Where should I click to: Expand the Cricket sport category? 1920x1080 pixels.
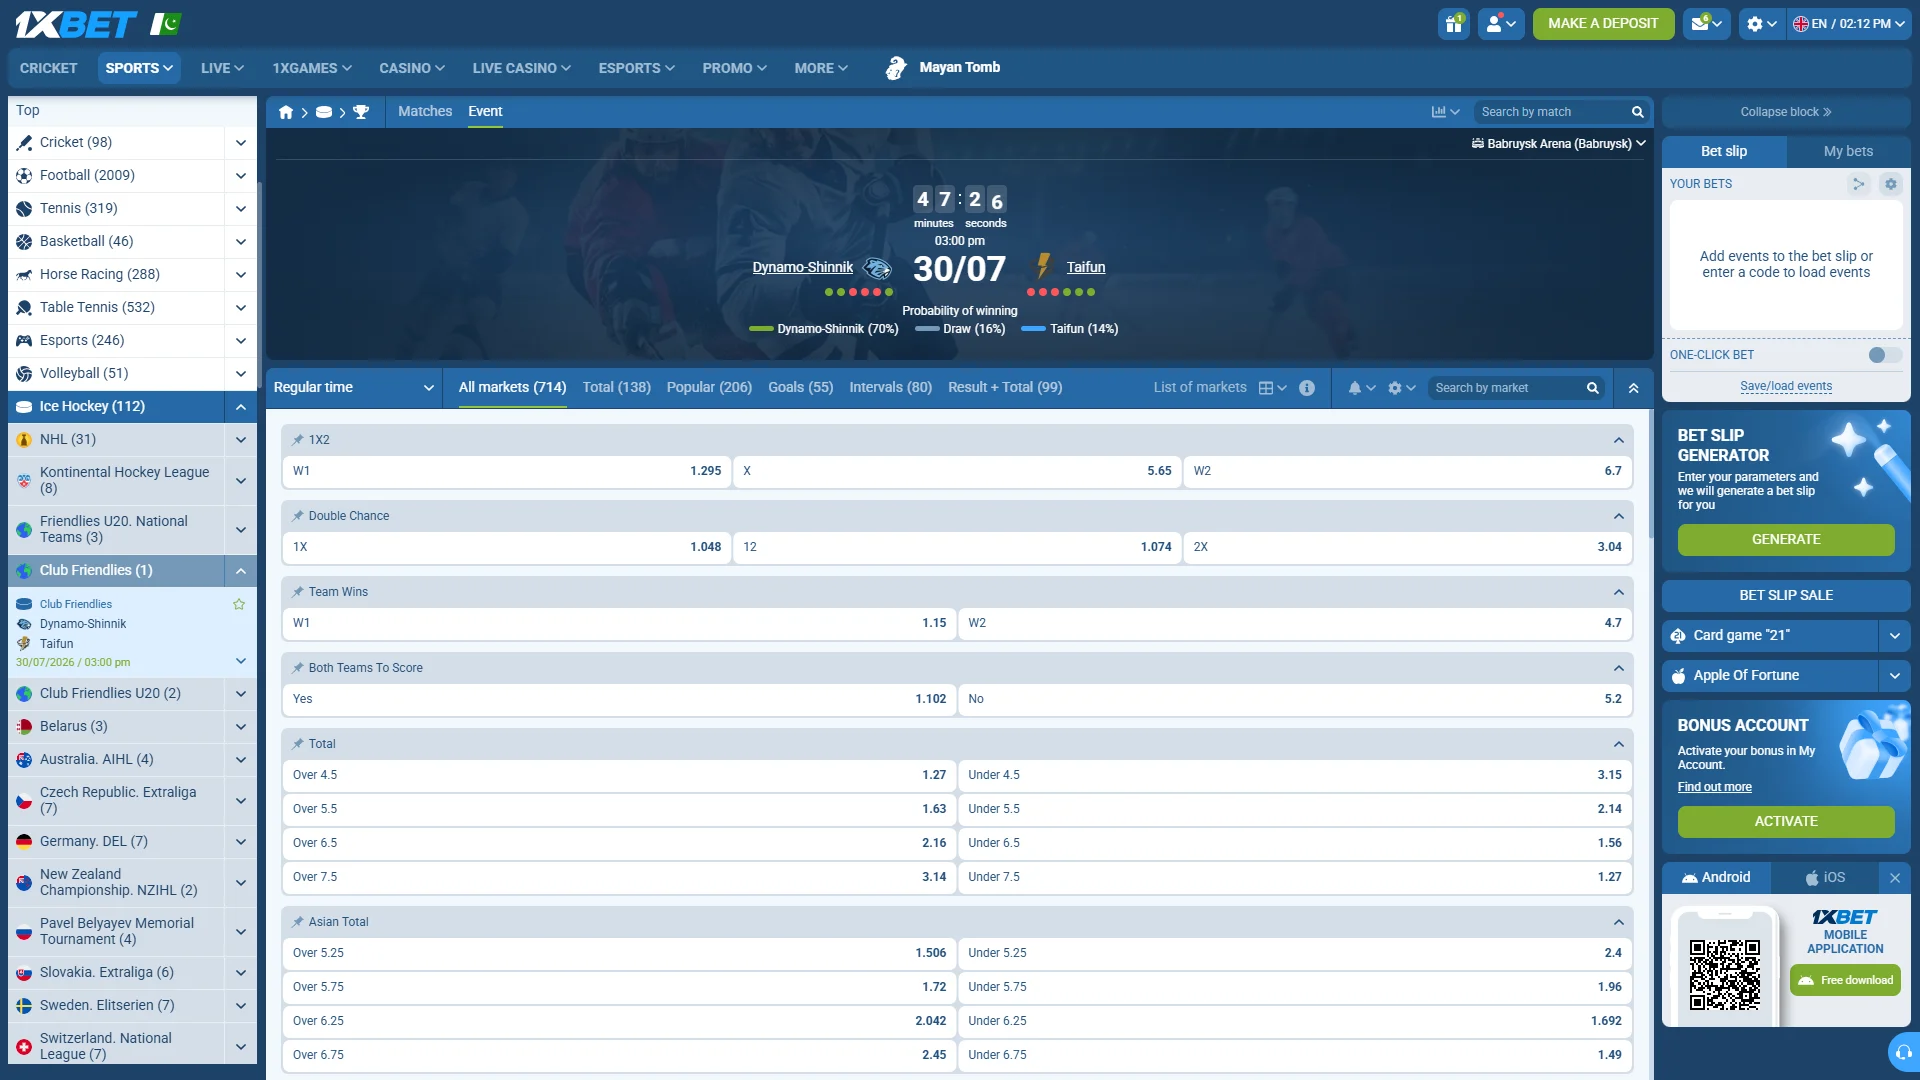(241, 143)
